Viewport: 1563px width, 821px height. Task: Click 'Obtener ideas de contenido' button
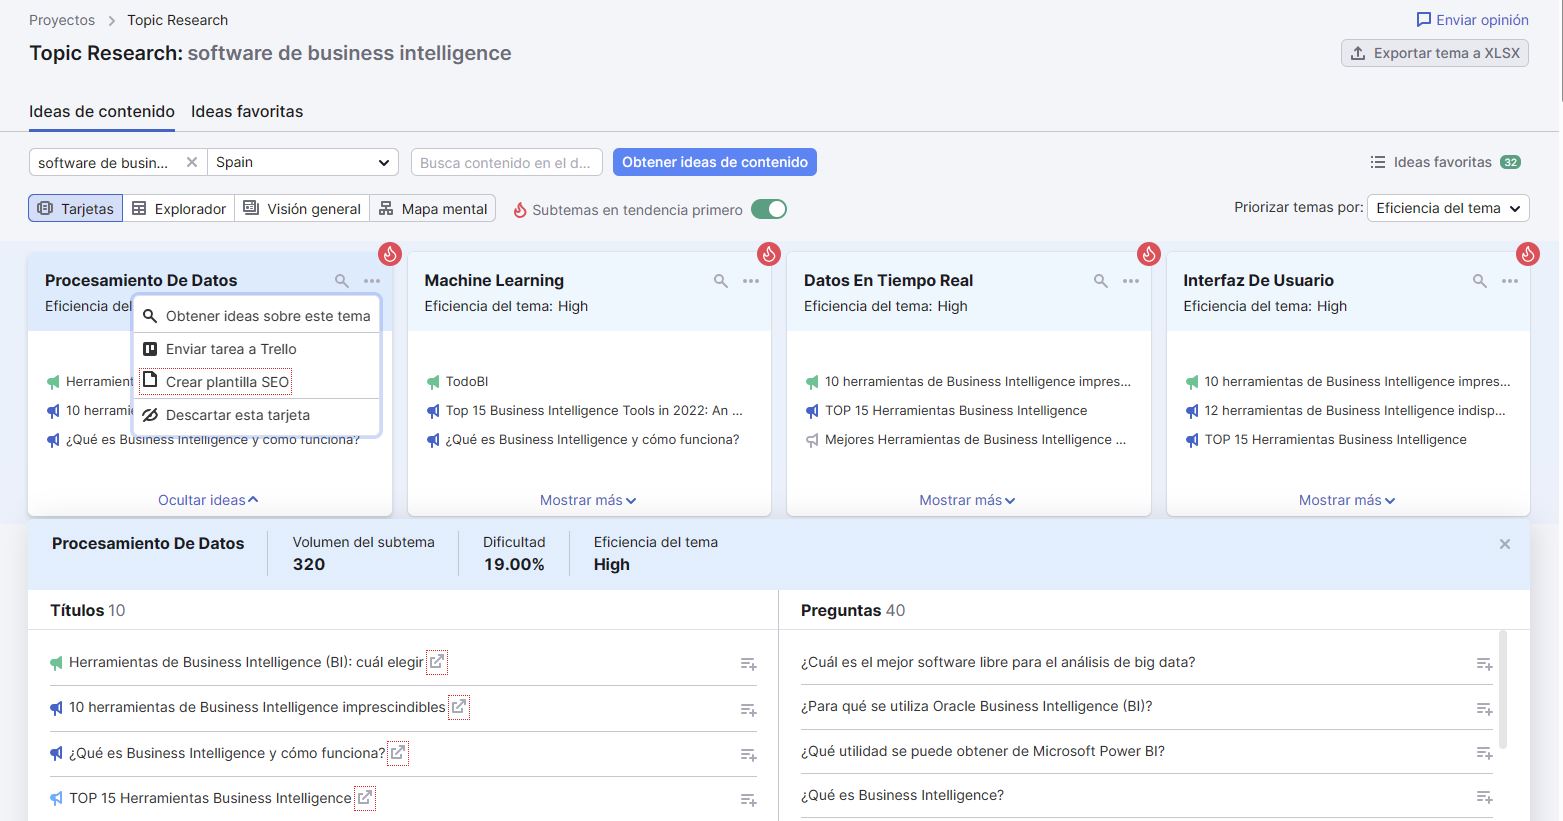(714, 162)
